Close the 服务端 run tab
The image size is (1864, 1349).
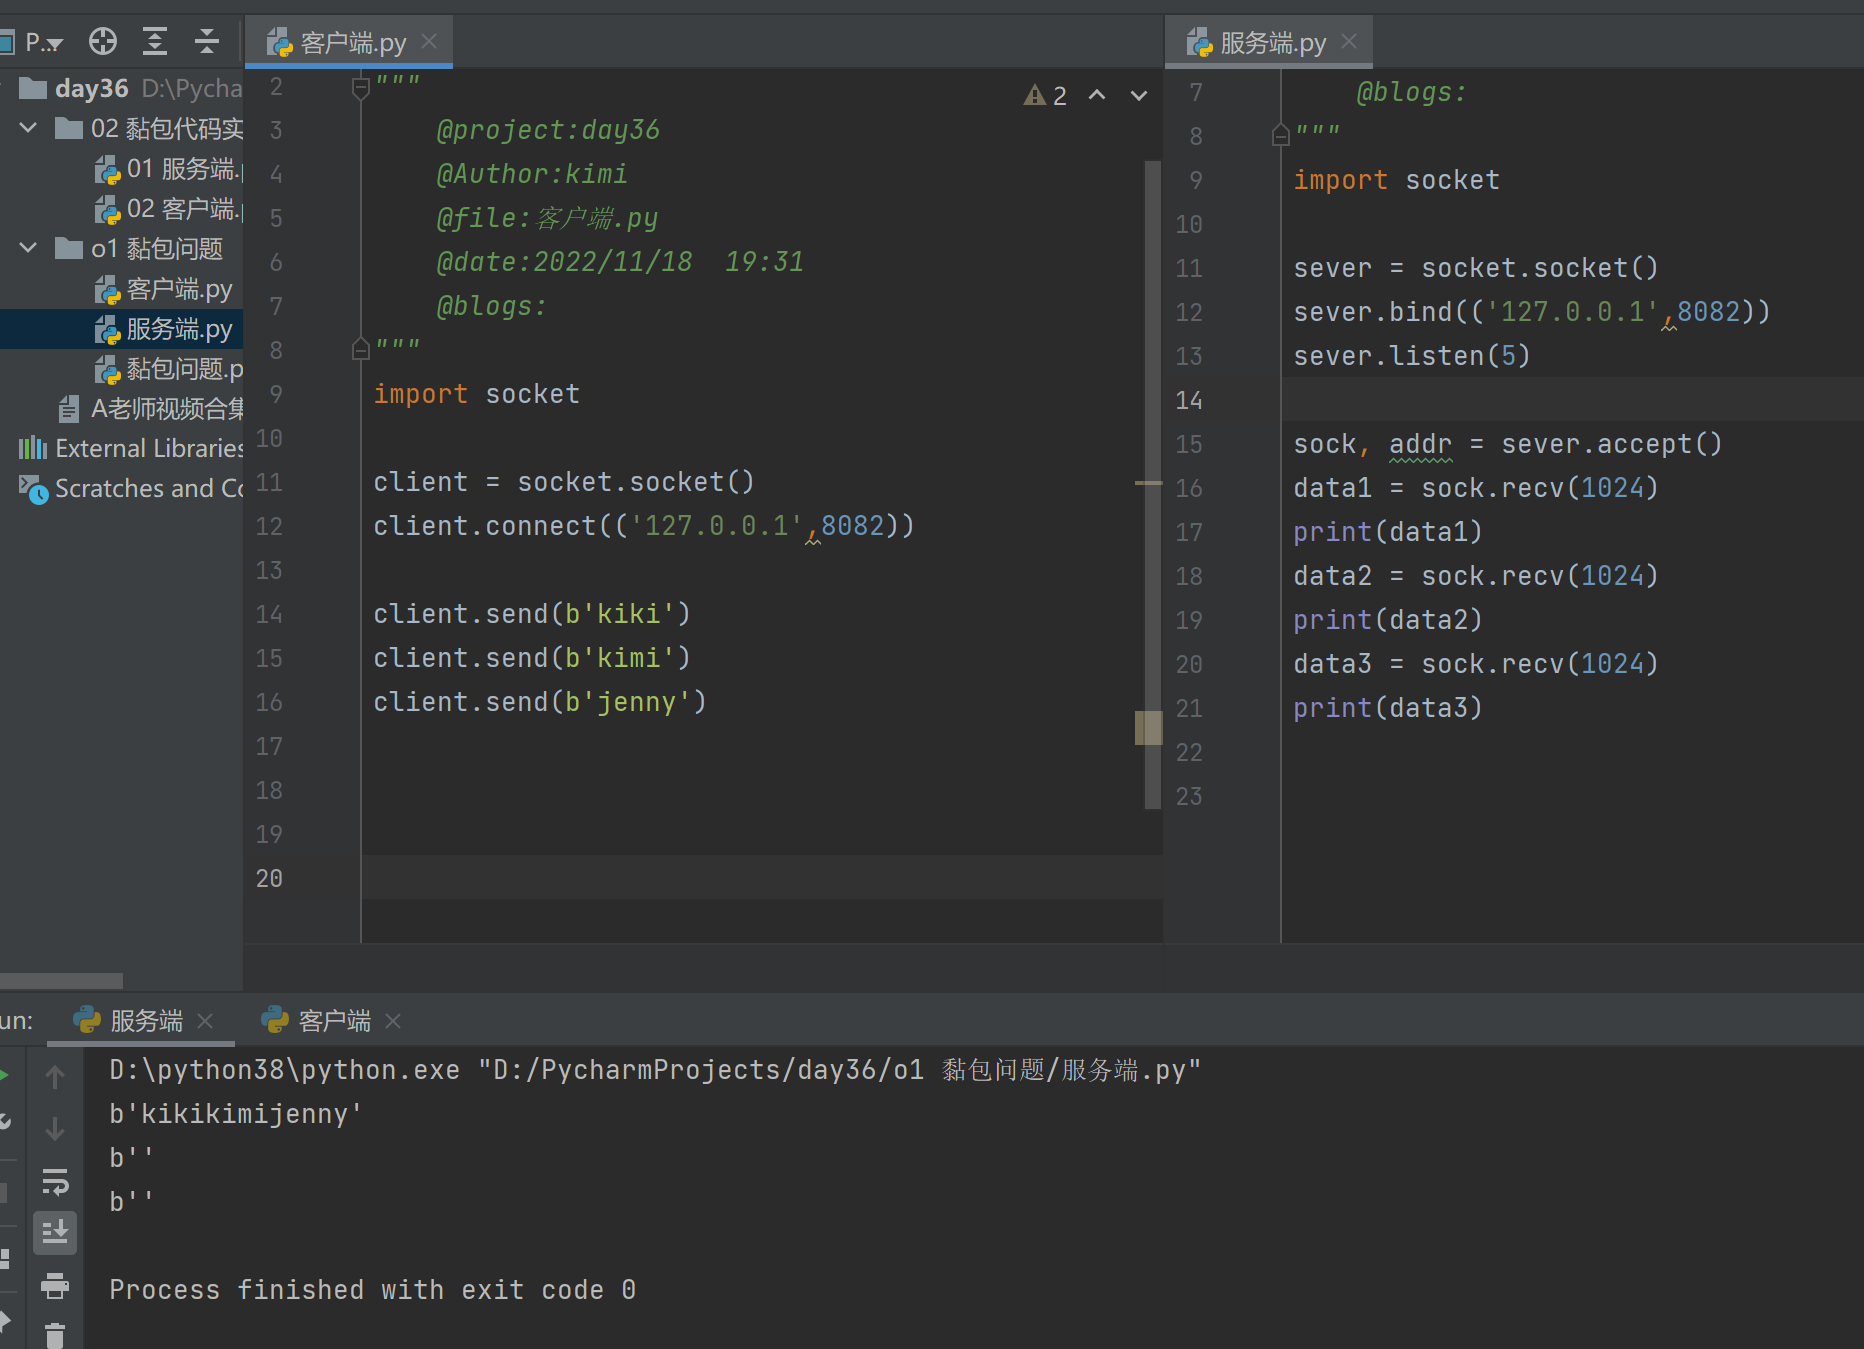[x=205, y=1021]
